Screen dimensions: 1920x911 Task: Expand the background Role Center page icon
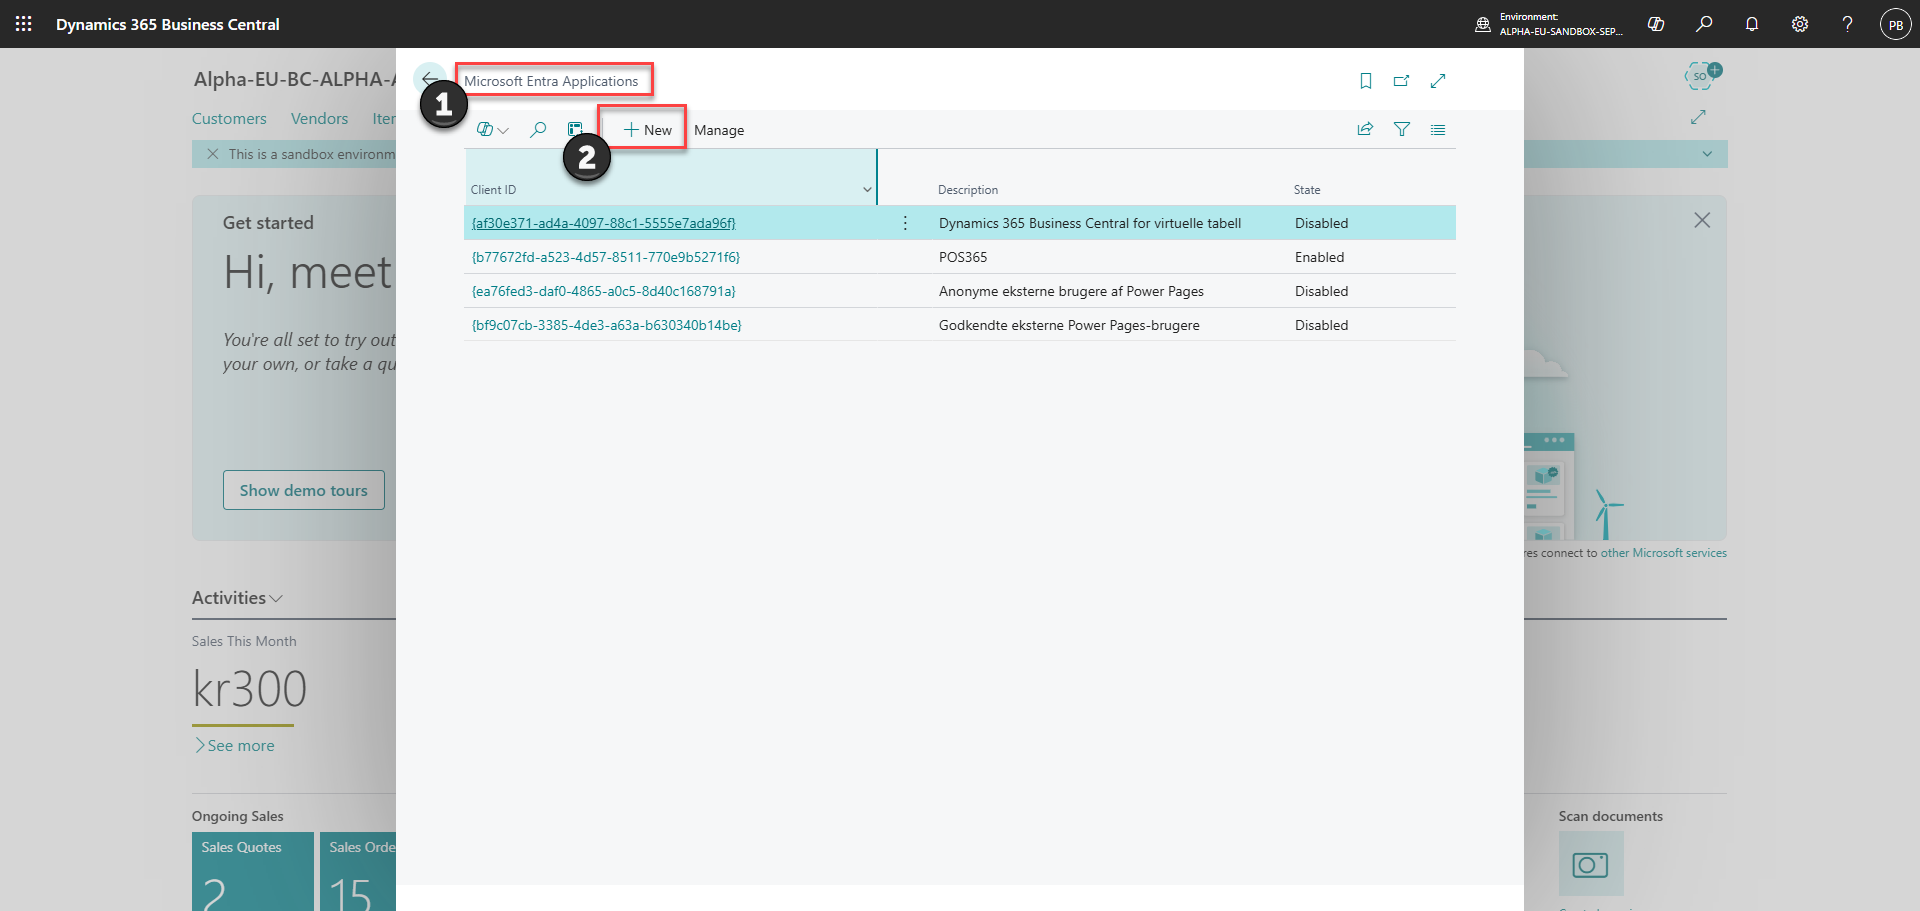(1698, 117)
